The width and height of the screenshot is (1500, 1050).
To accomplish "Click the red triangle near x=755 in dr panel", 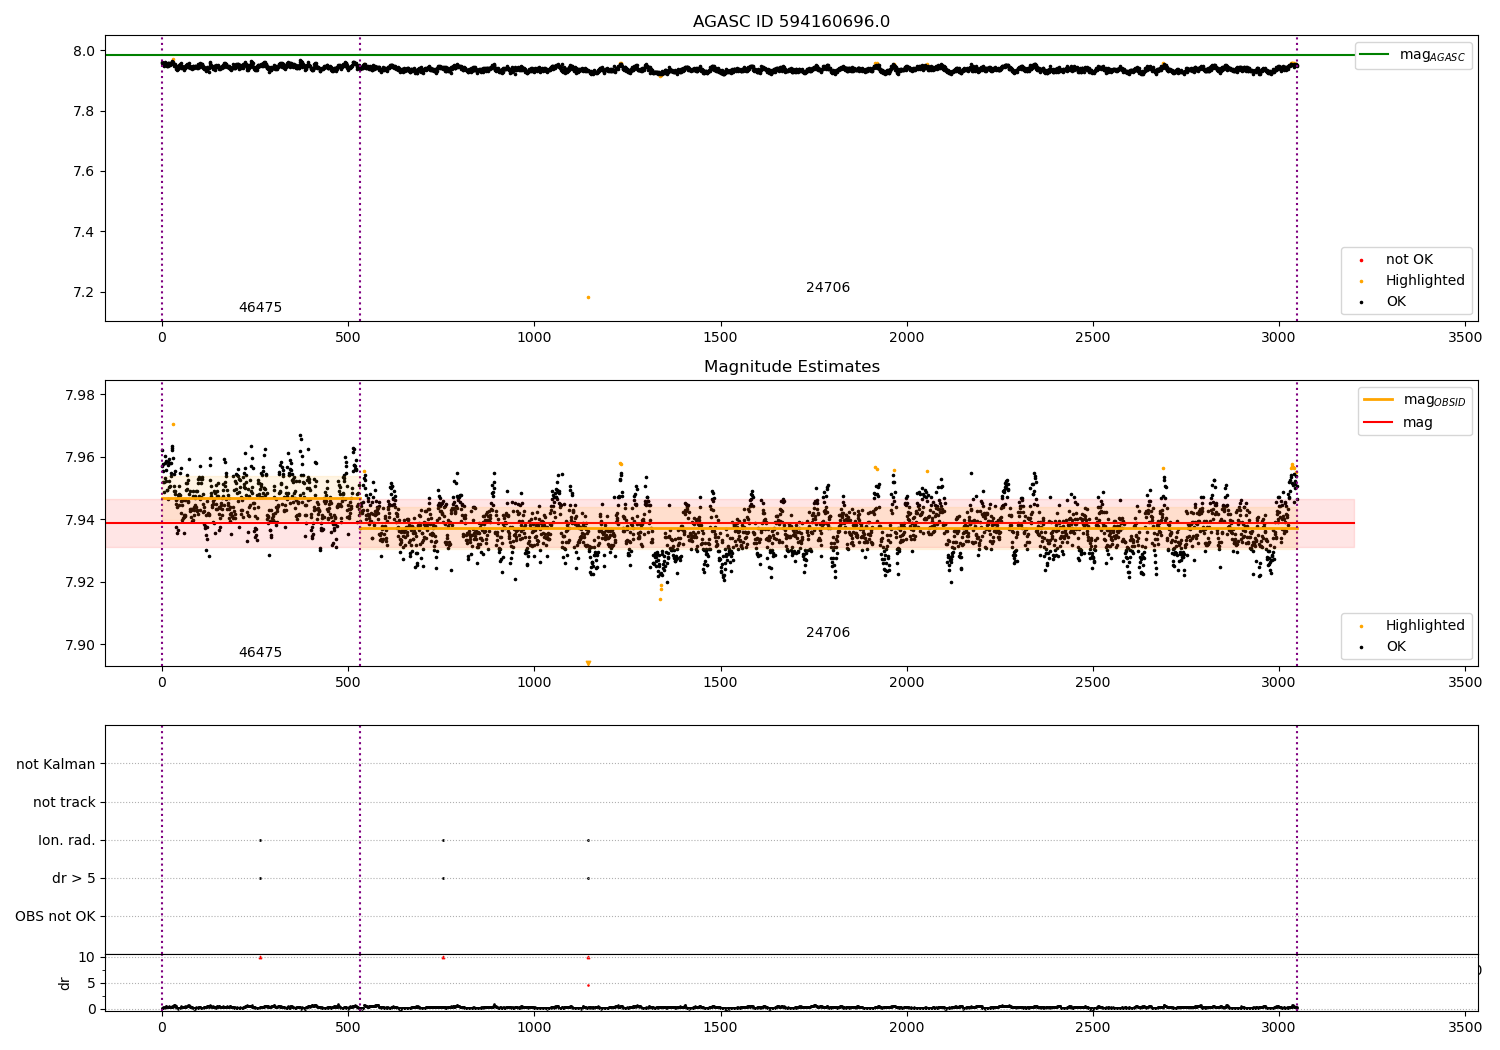I will click(443, 957).
